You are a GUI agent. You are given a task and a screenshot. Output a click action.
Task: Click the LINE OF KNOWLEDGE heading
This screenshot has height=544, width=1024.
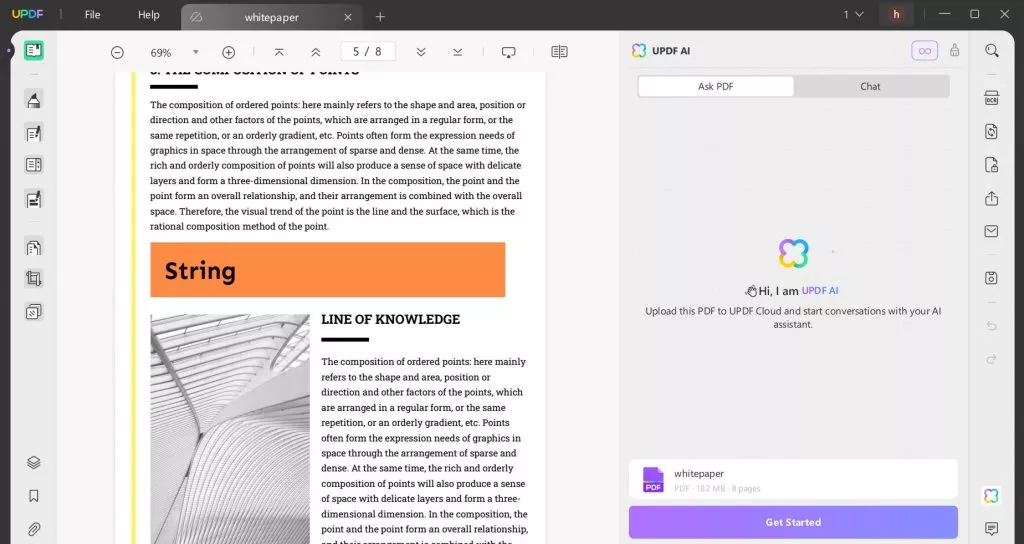pyautogui.click(x=391, y=319)
